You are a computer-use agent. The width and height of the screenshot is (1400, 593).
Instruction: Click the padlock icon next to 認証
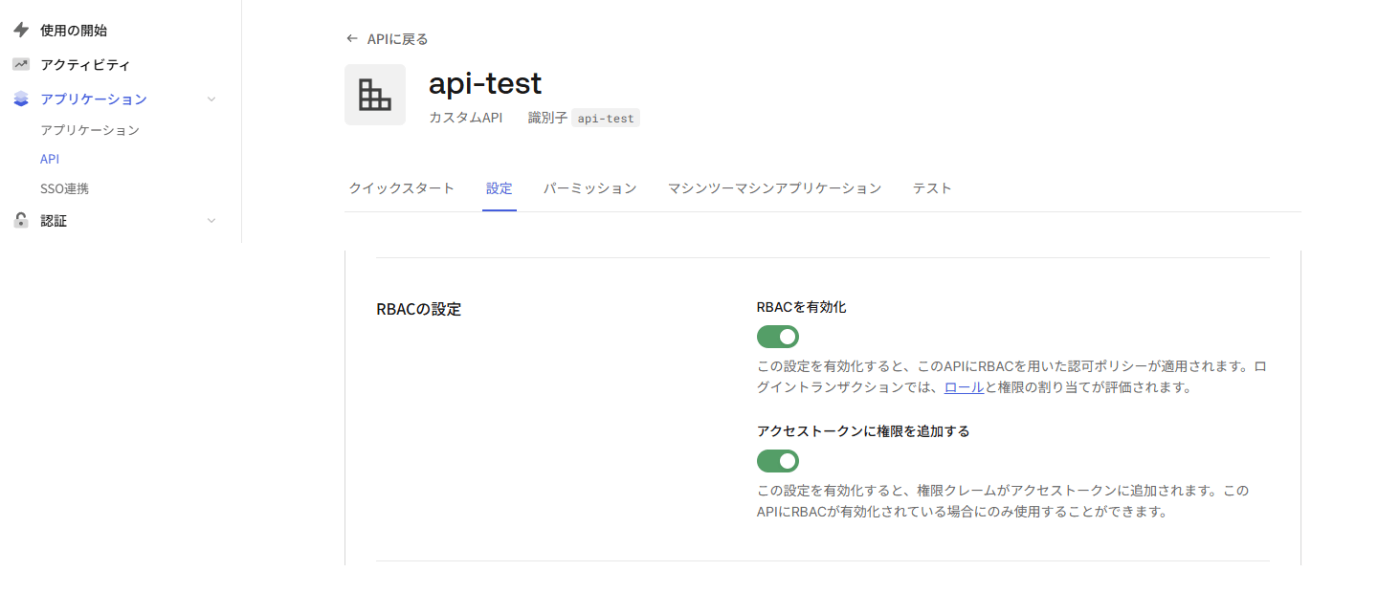pos(21,220)
